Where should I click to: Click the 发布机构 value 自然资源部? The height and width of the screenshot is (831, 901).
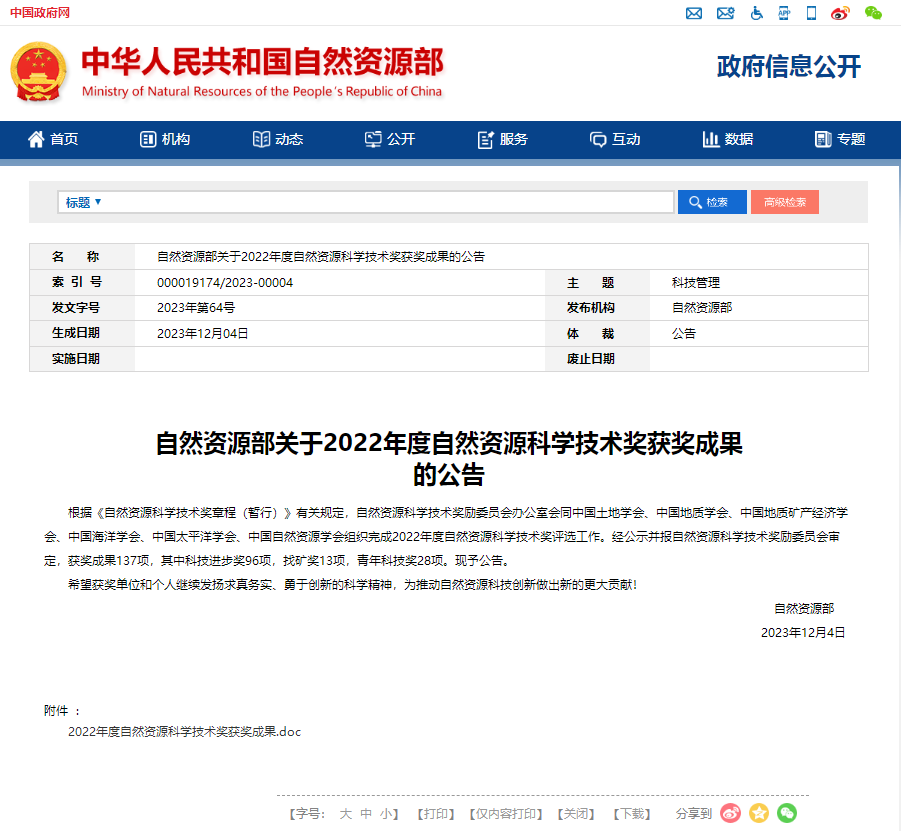(x=702, y=308)
